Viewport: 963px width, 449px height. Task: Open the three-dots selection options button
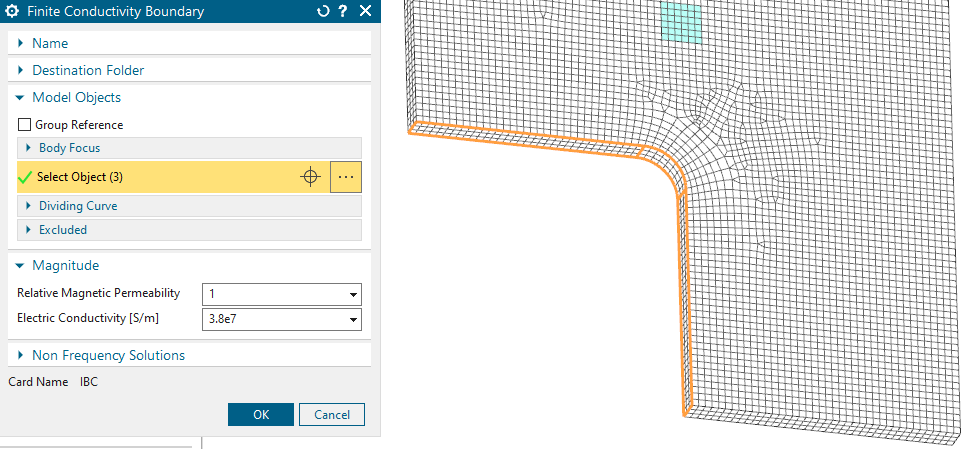click(x=346, y=177)
